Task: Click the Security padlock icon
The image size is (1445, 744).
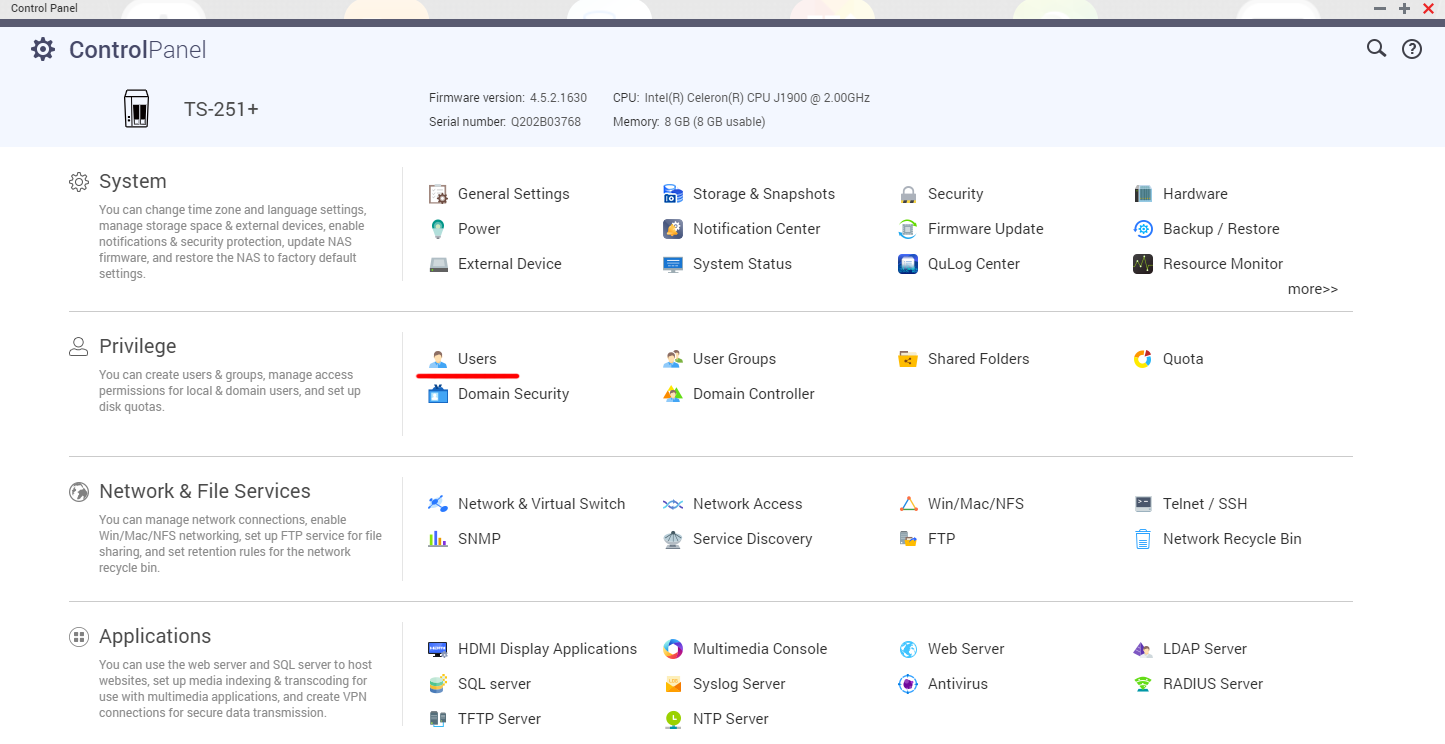Action: (908, 194)
